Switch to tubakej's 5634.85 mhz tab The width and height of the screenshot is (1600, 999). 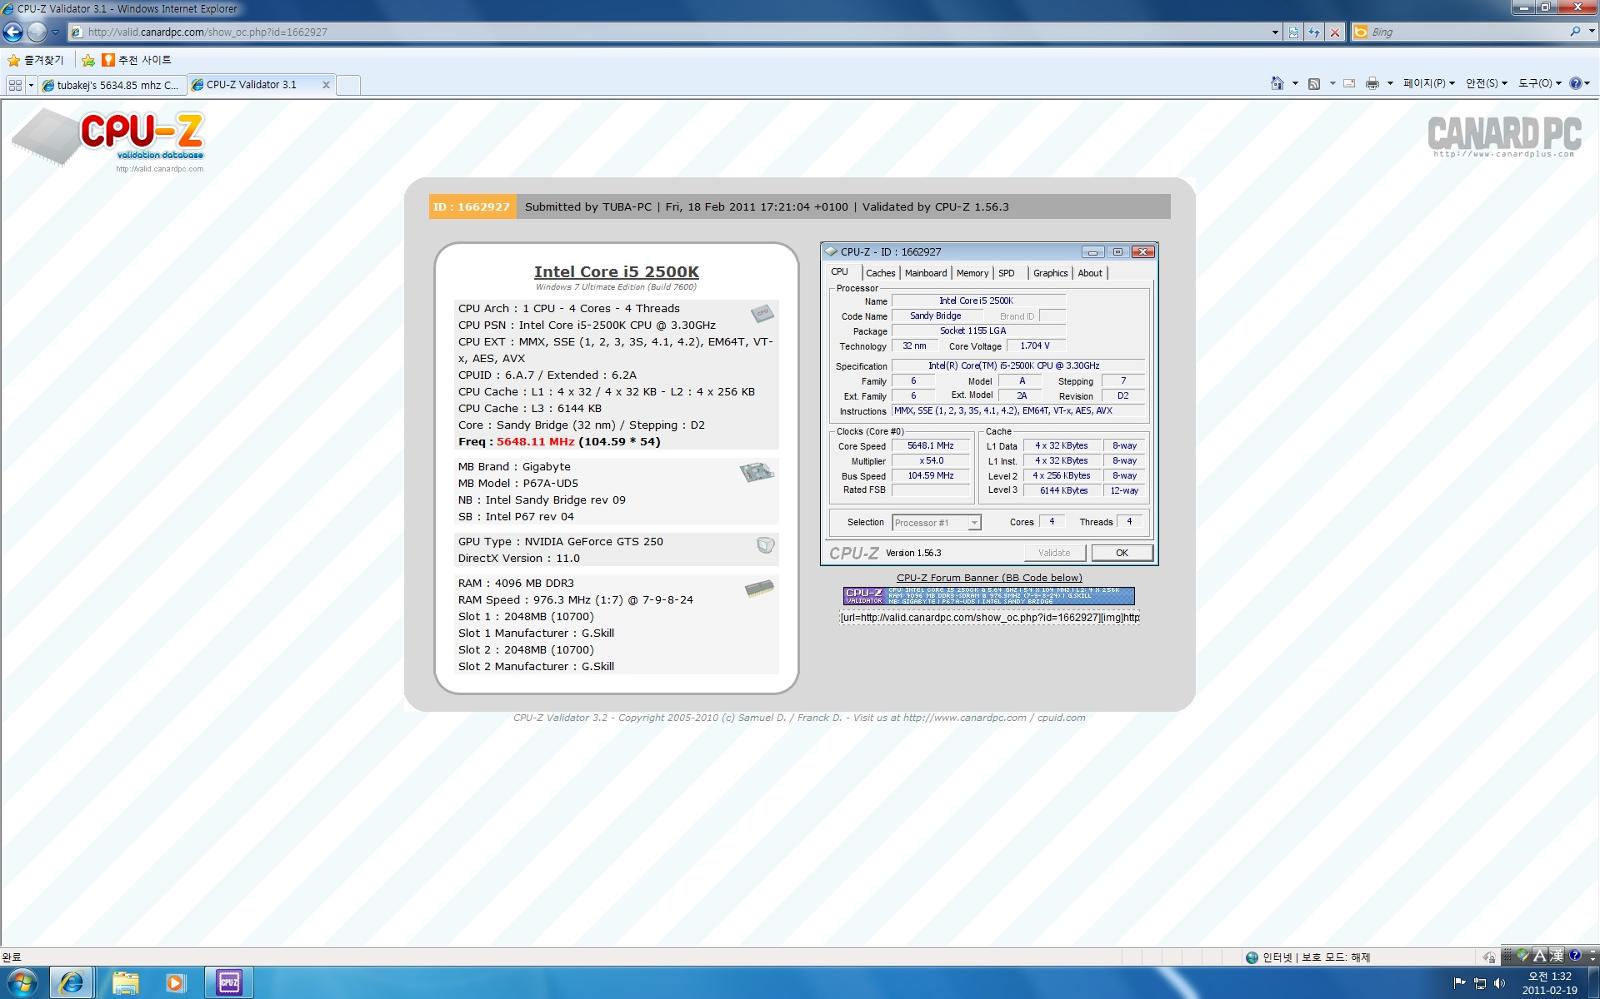coord(112,85)
